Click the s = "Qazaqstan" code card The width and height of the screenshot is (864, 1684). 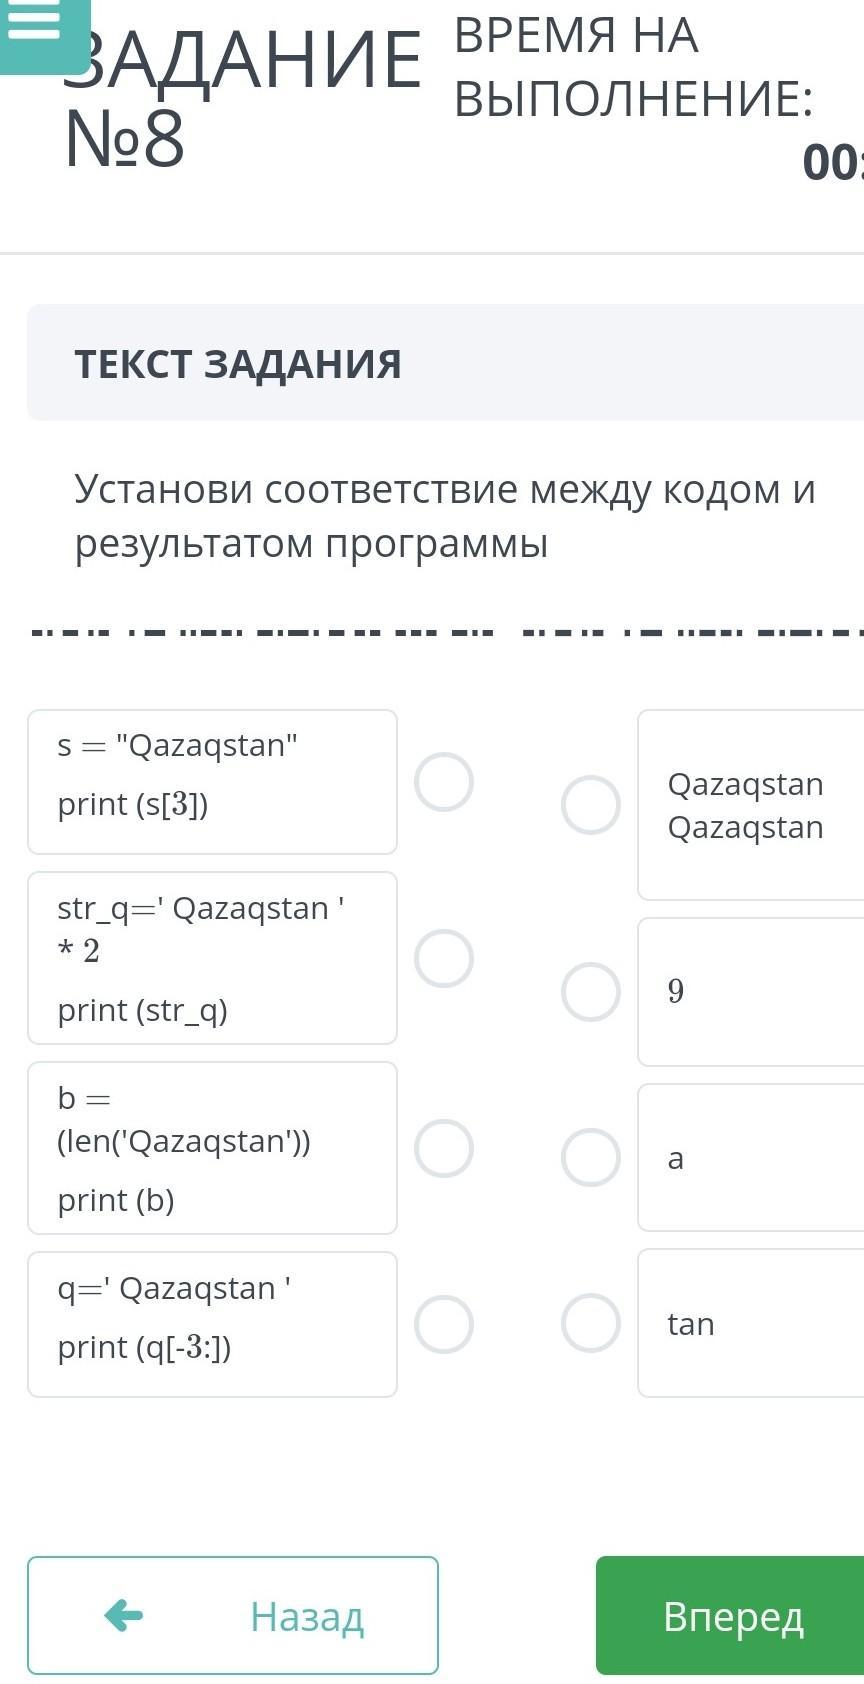click(x=212, y=782)
